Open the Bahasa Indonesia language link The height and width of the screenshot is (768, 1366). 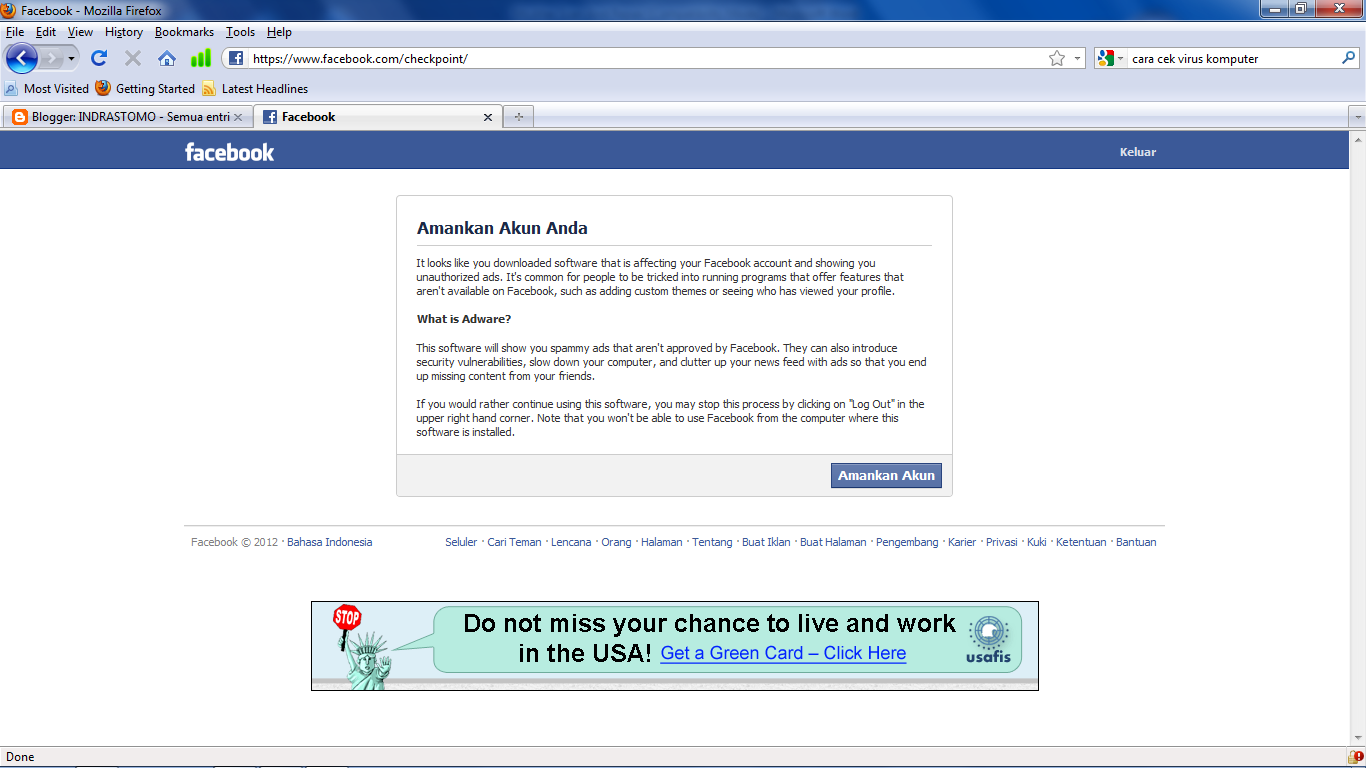coord(329,542)
